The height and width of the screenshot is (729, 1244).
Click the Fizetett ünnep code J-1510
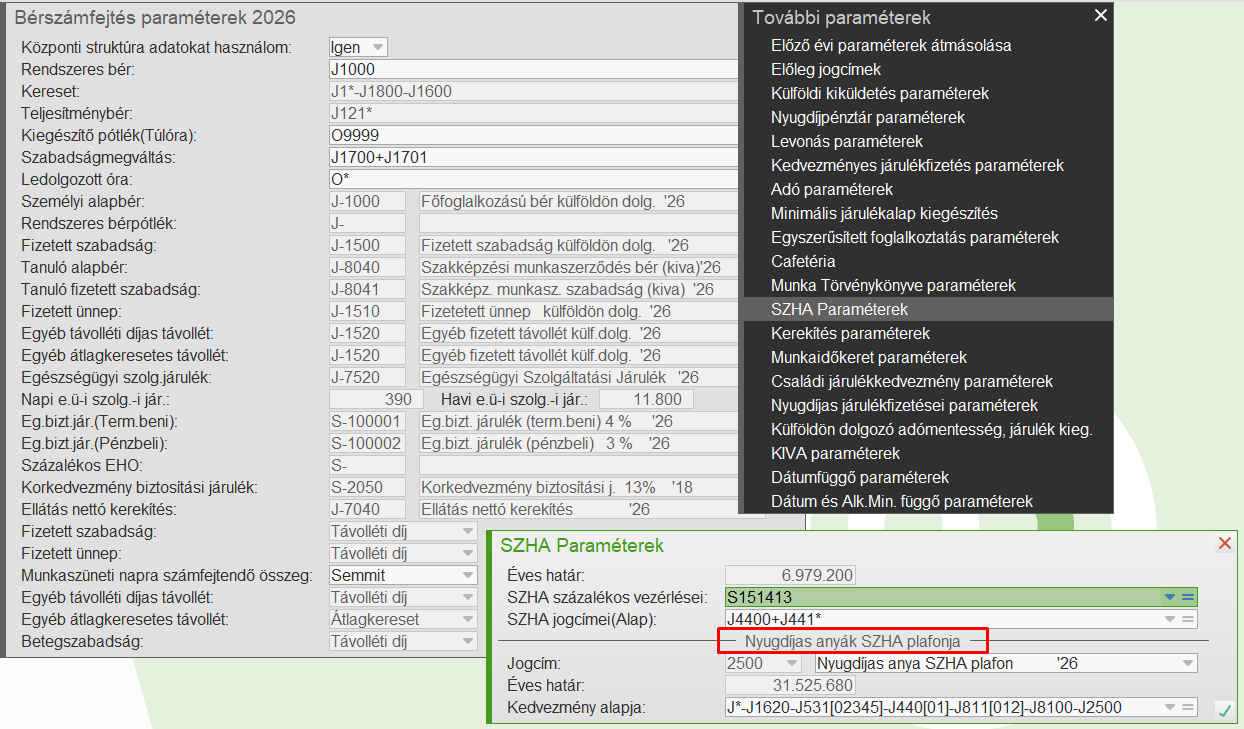tap(366, 312)
